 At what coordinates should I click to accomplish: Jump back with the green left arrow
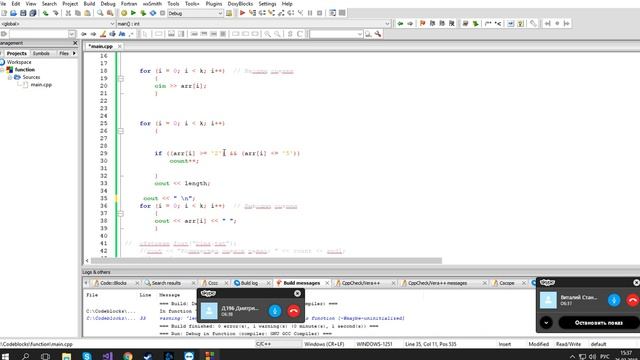click(x=400, y=24)
